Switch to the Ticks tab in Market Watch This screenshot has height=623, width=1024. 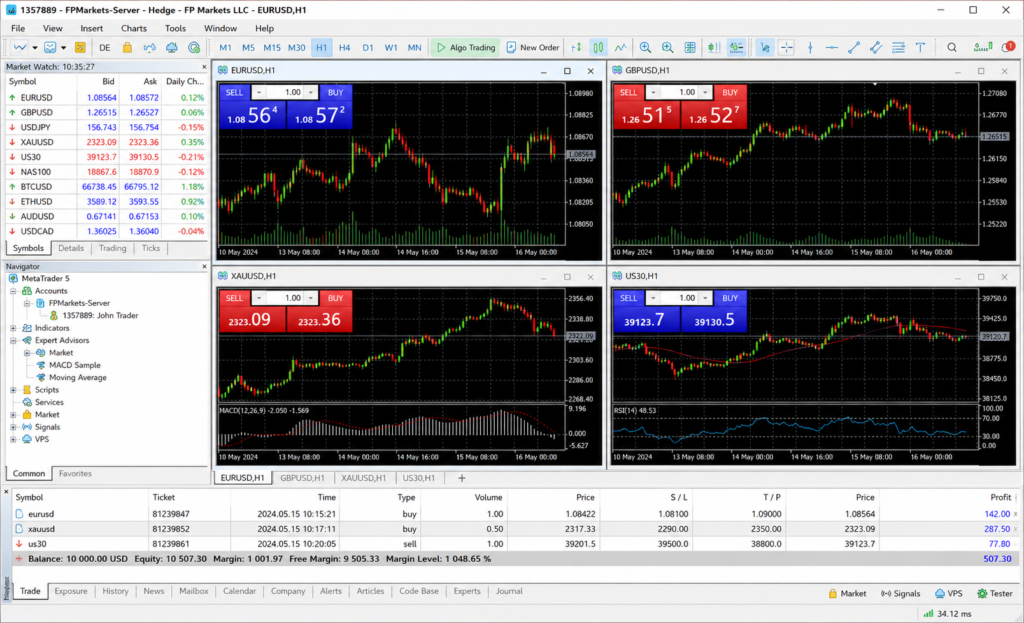pyautogui.click(x=151, y=248)
